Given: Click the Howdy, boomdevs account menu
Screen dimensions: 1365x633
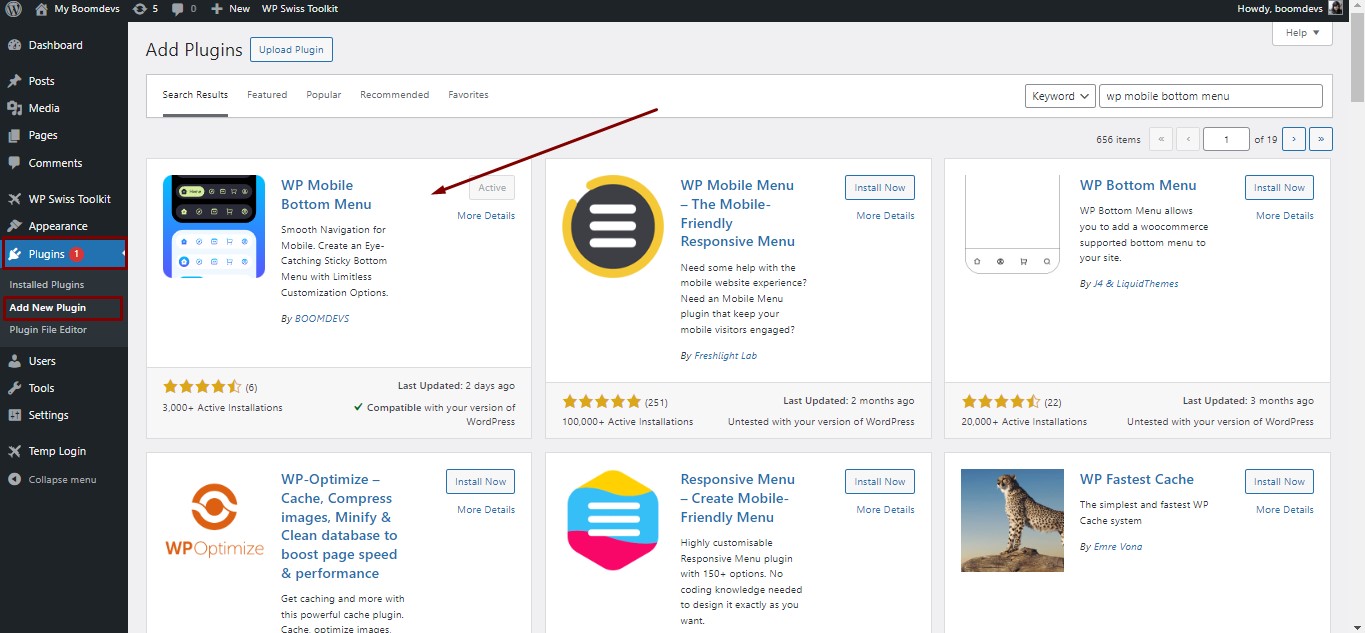Looking at the screenshot, I should [x=1292, y=8].
